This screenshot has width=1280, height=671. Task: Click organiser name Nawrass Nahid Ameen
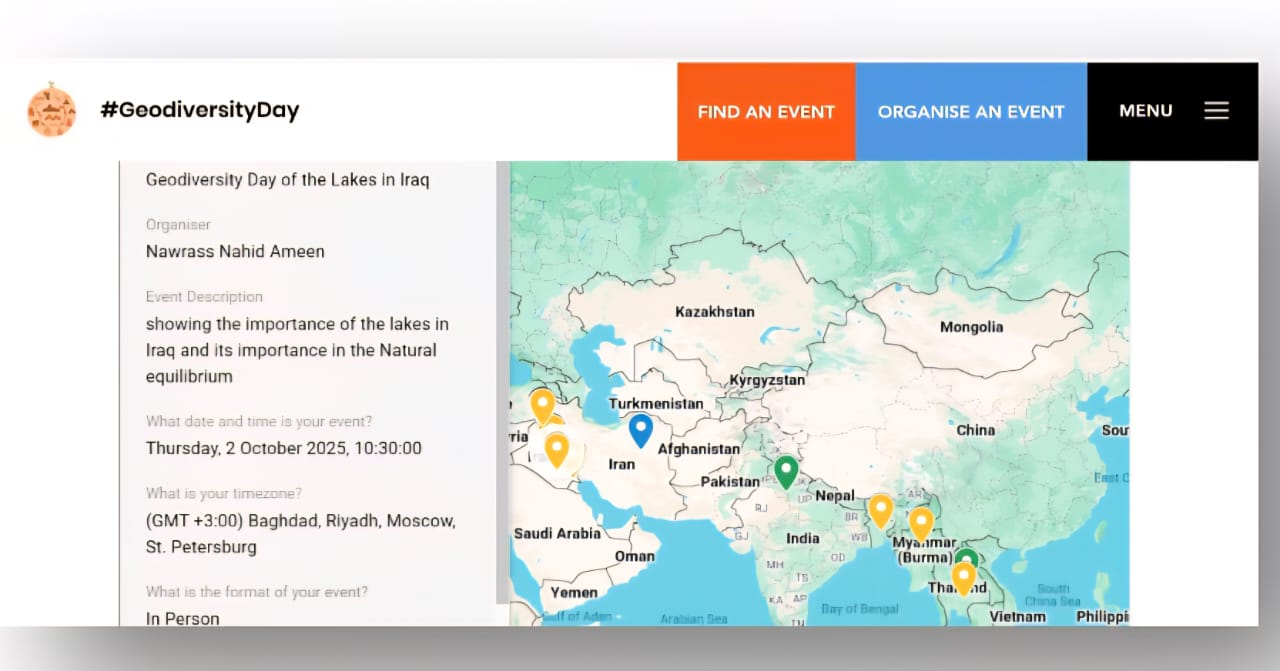235,251
